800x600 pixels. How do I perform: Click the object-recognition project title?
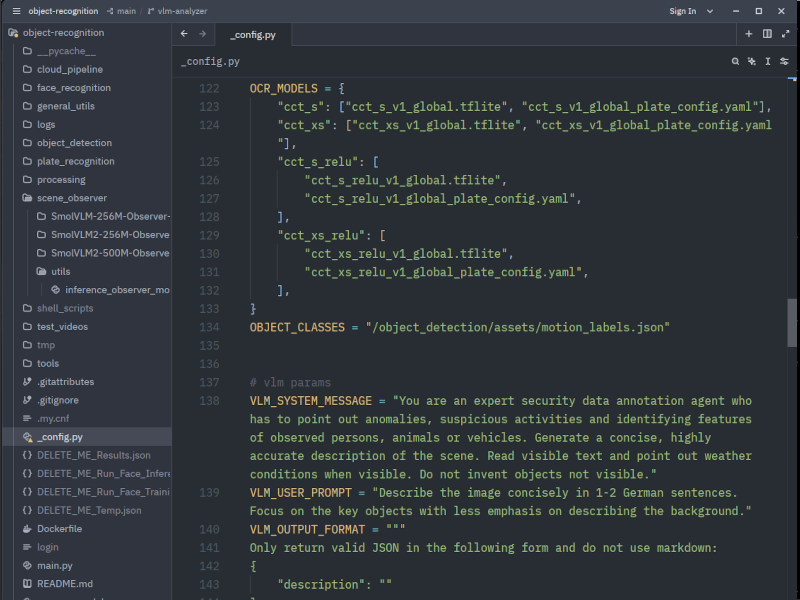[x=63, y=11]
